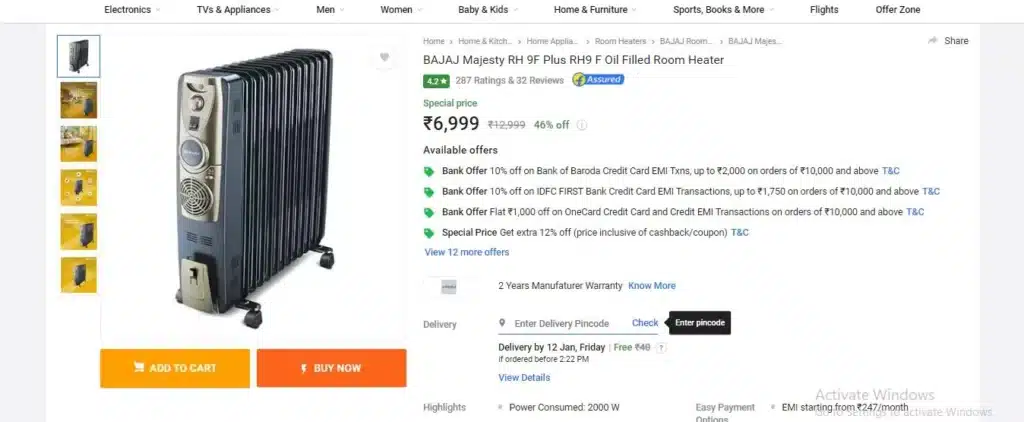Click the 4.2 star rating badge
This screenshot has height=422, width=1024.
click(x=436, y=81)
